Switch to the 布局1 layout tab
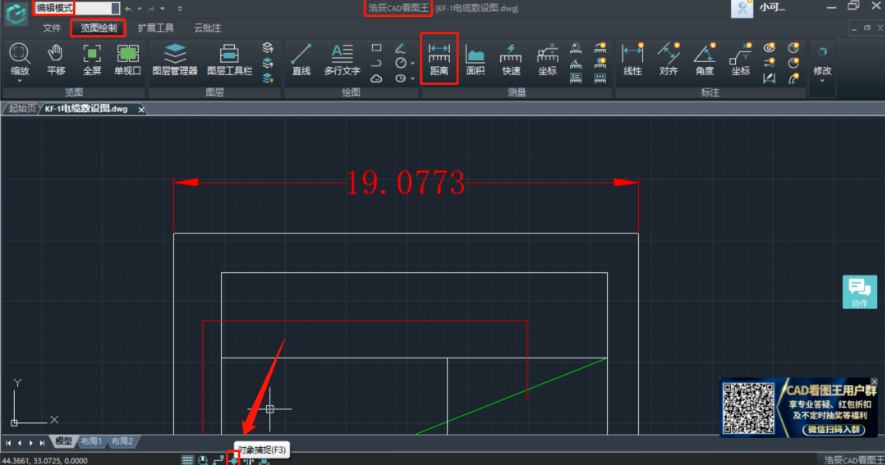 pyautogui.click(x=91, y=441)
